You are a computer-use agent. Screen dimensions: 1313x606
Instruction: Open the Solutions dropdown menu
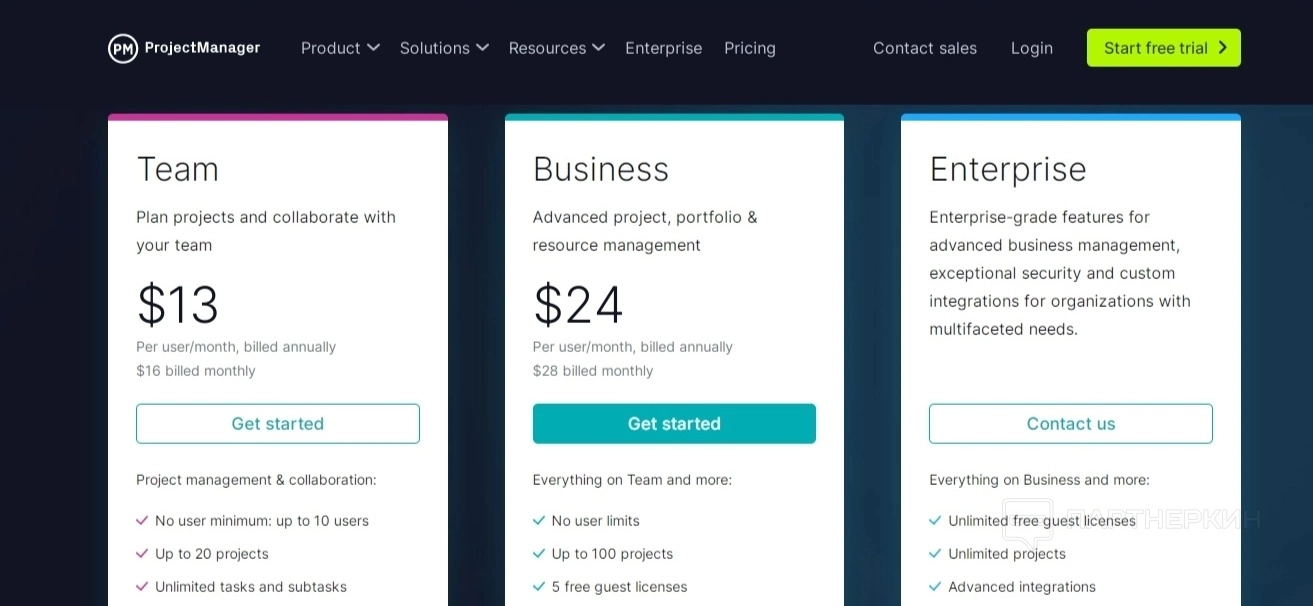click(444, 48)
